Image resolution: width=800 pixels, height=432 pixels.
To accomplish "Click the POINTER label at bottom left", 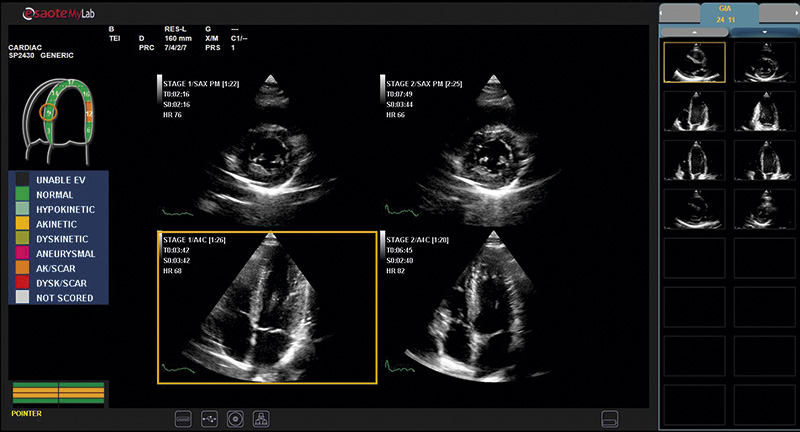I will pos(27,414).
